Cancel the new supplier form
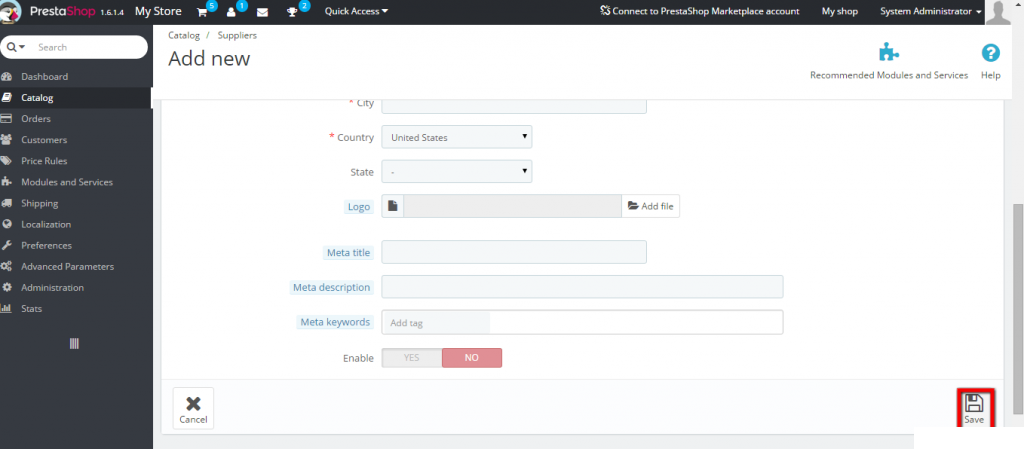 tap(193, 409)
